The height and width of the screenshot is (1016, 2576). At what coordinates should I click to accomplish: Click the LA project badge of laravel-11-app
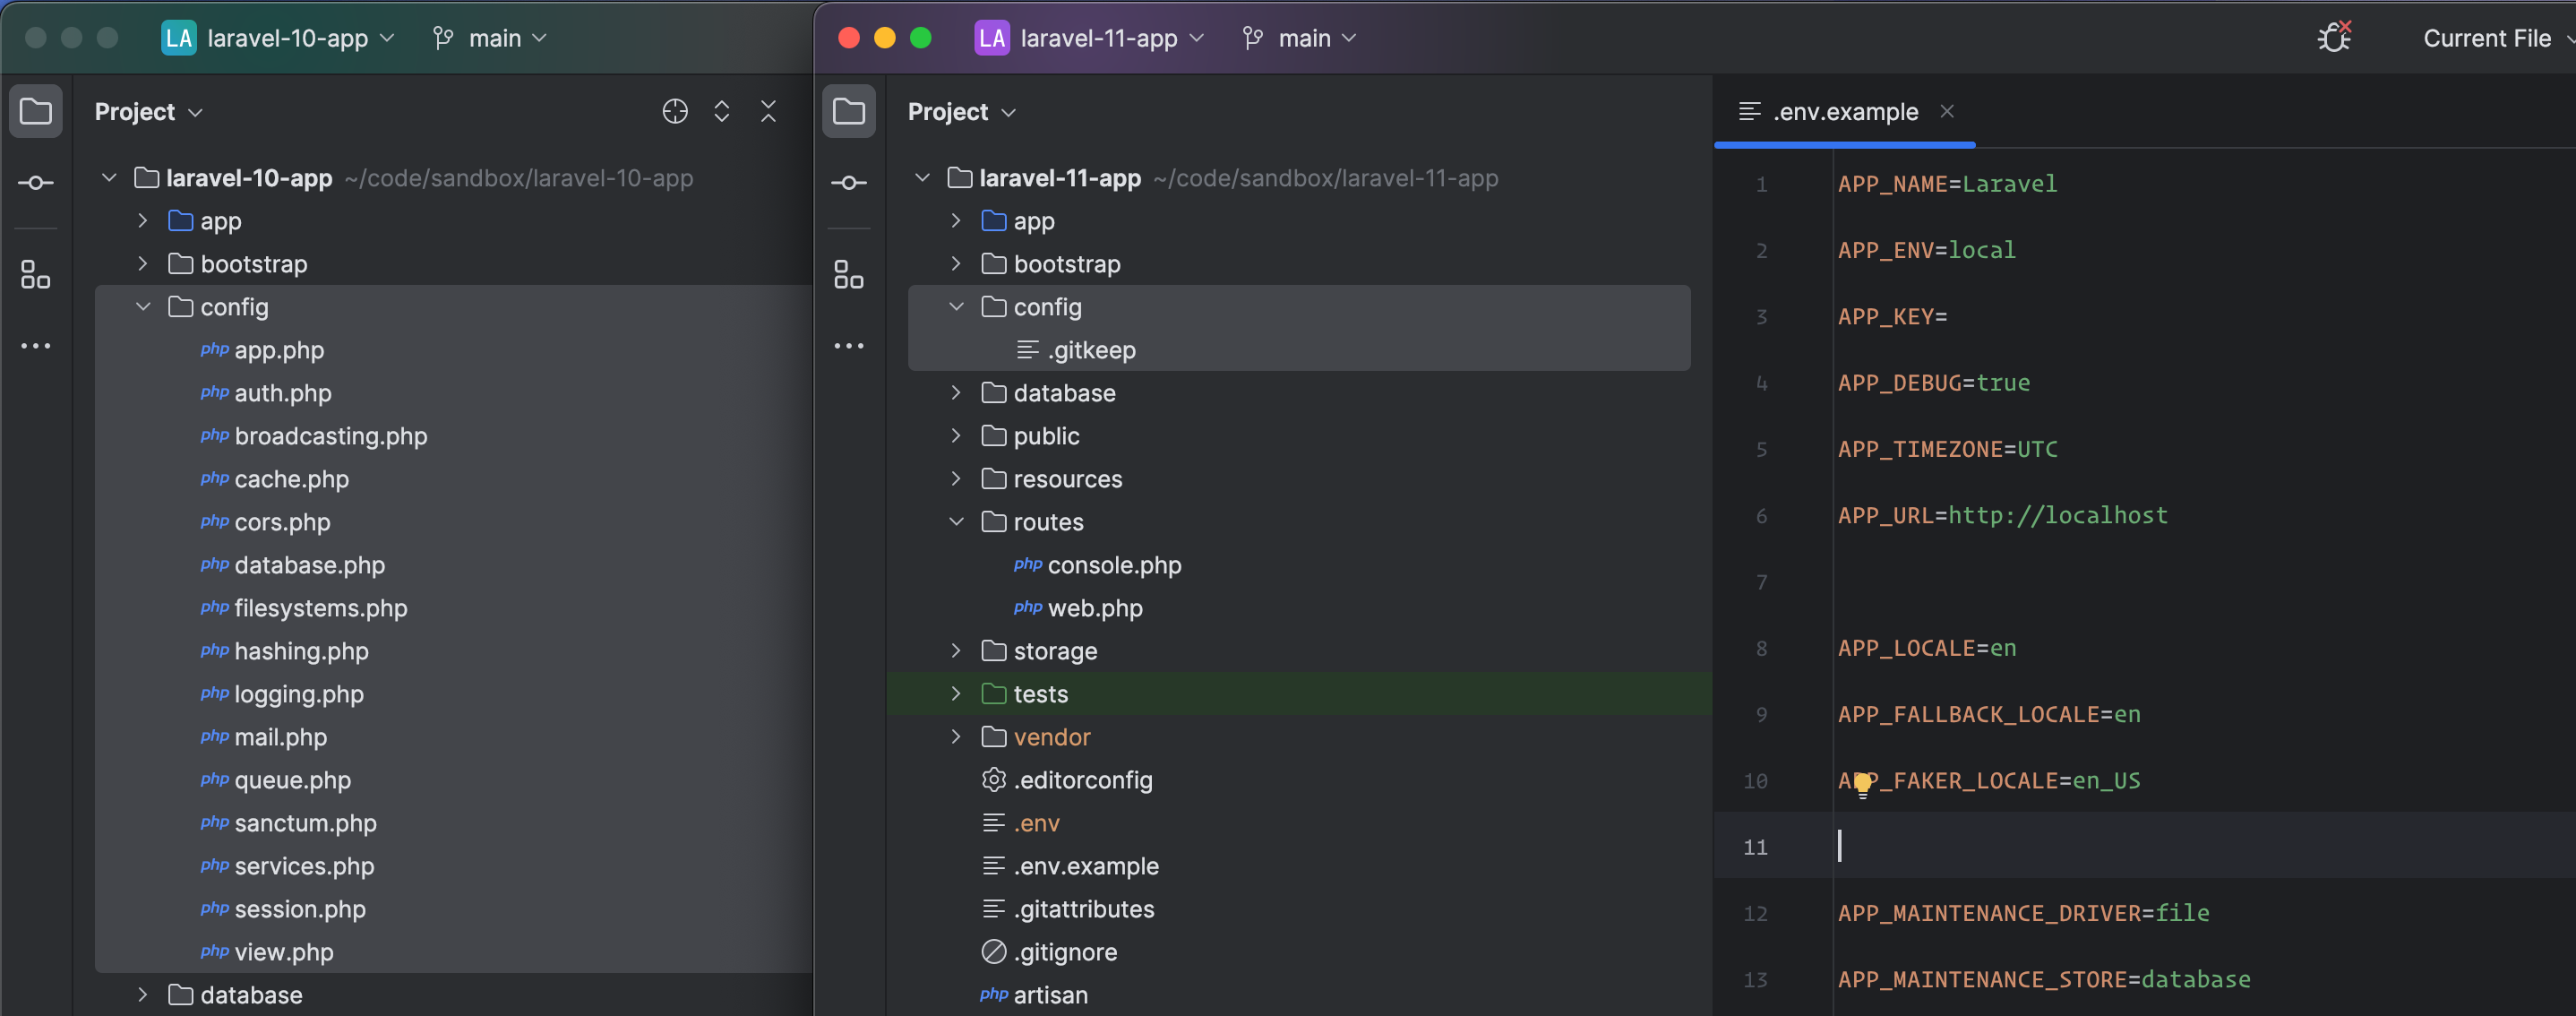coord(992,38)
